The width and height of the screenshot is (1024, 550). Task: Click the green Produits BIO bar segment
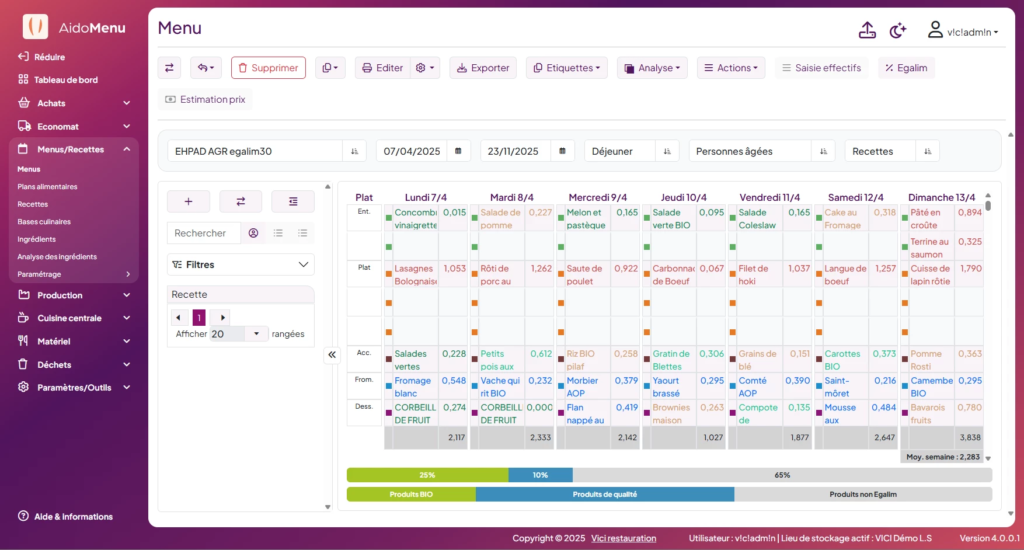coord(411,494)
